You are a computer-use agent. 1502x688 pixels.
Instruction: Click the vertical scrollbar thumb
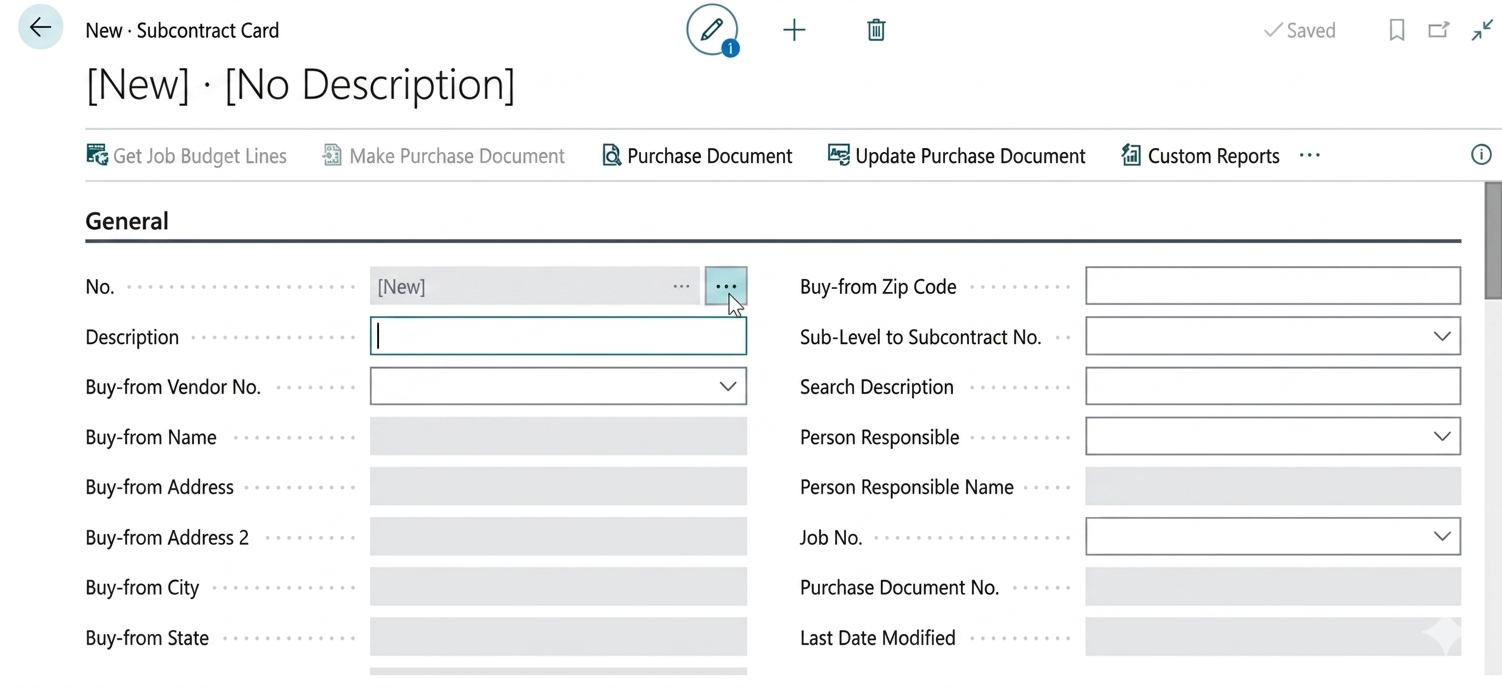coord(1493,240)
